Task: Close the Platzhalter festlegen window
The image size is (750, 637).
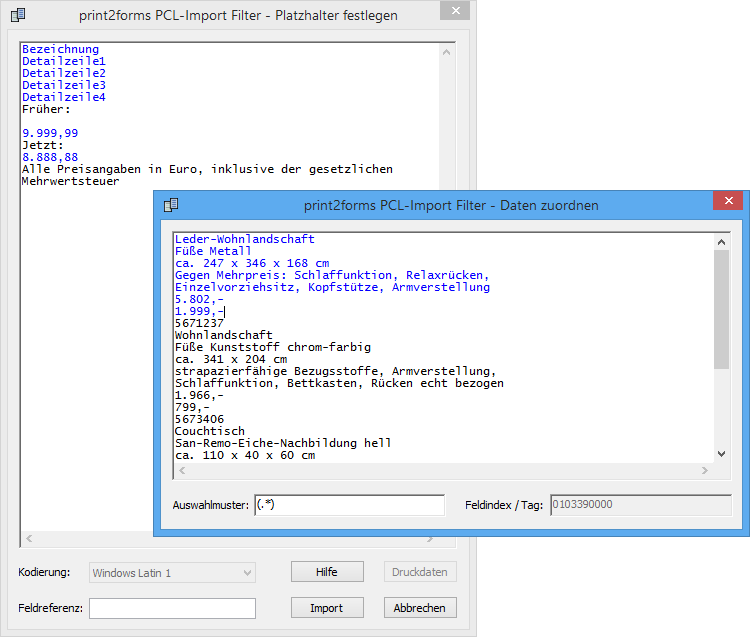Action: point(454,12)
